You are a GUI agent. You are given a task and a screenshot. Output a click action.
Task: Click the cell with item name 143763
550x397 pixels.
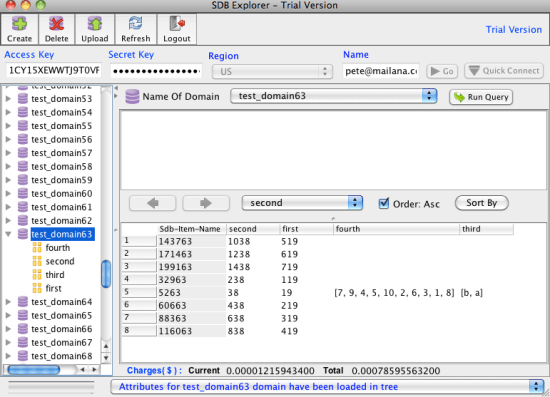point(191,241)
